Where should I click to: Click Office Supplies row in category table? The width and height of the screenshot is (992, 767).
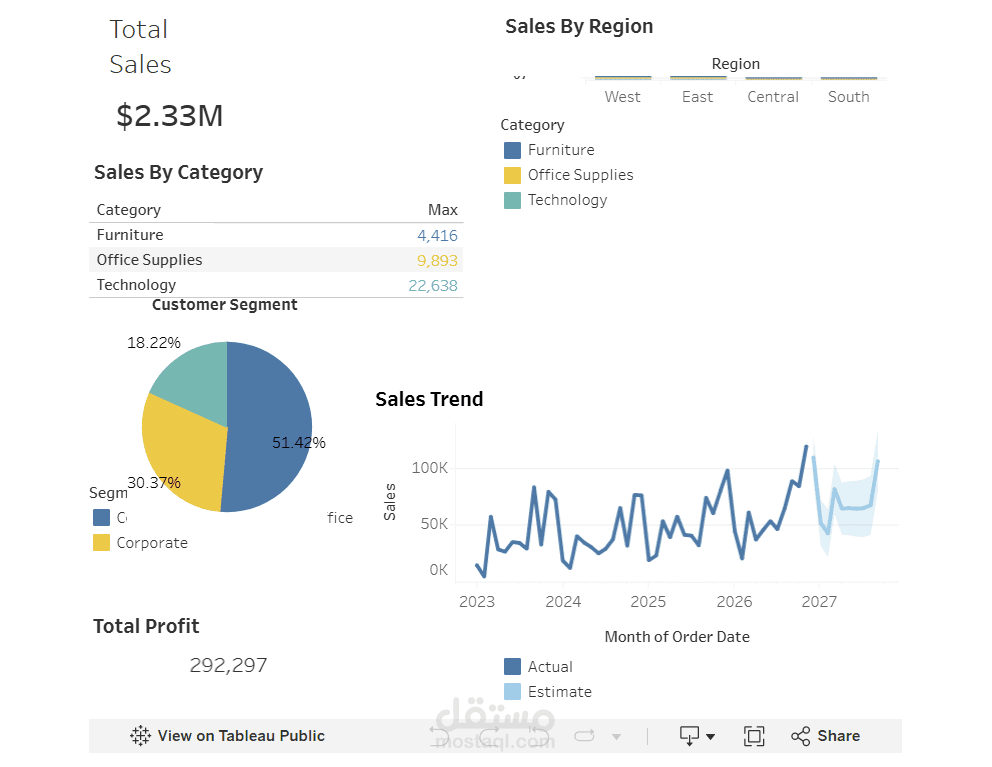276,259
